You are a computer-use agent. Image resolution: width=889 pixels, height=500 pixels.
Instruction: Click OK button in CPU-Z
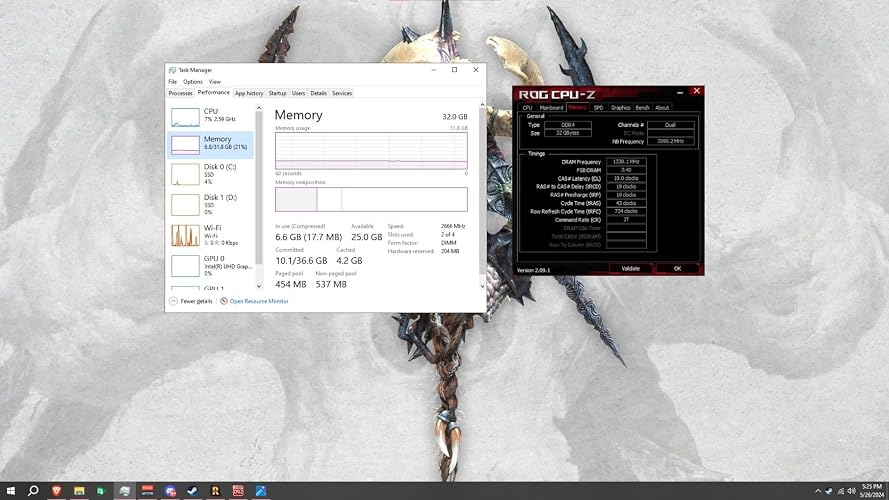[x=677, y=269]
